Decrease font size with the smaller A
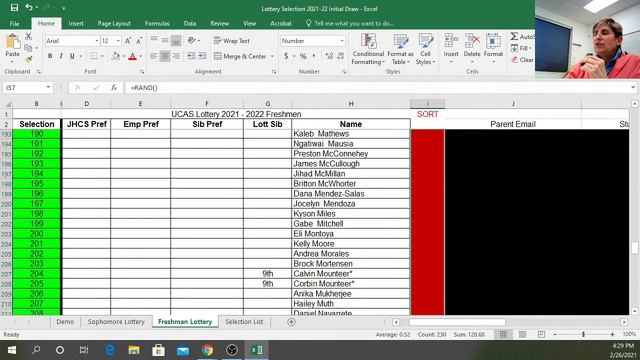The width and height of the screenshot is (640, 360). (139, 41)
